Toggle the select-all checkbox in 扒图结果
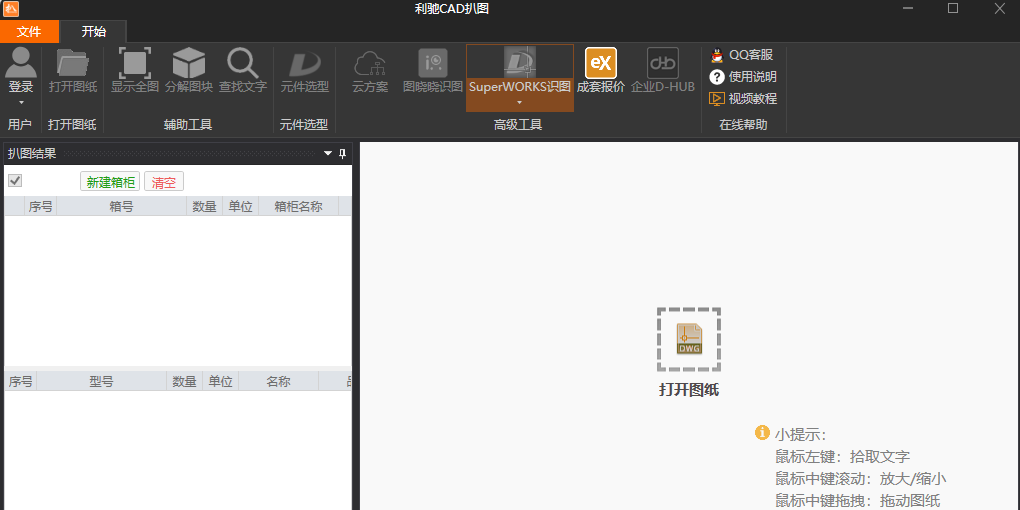 point(15,180)
